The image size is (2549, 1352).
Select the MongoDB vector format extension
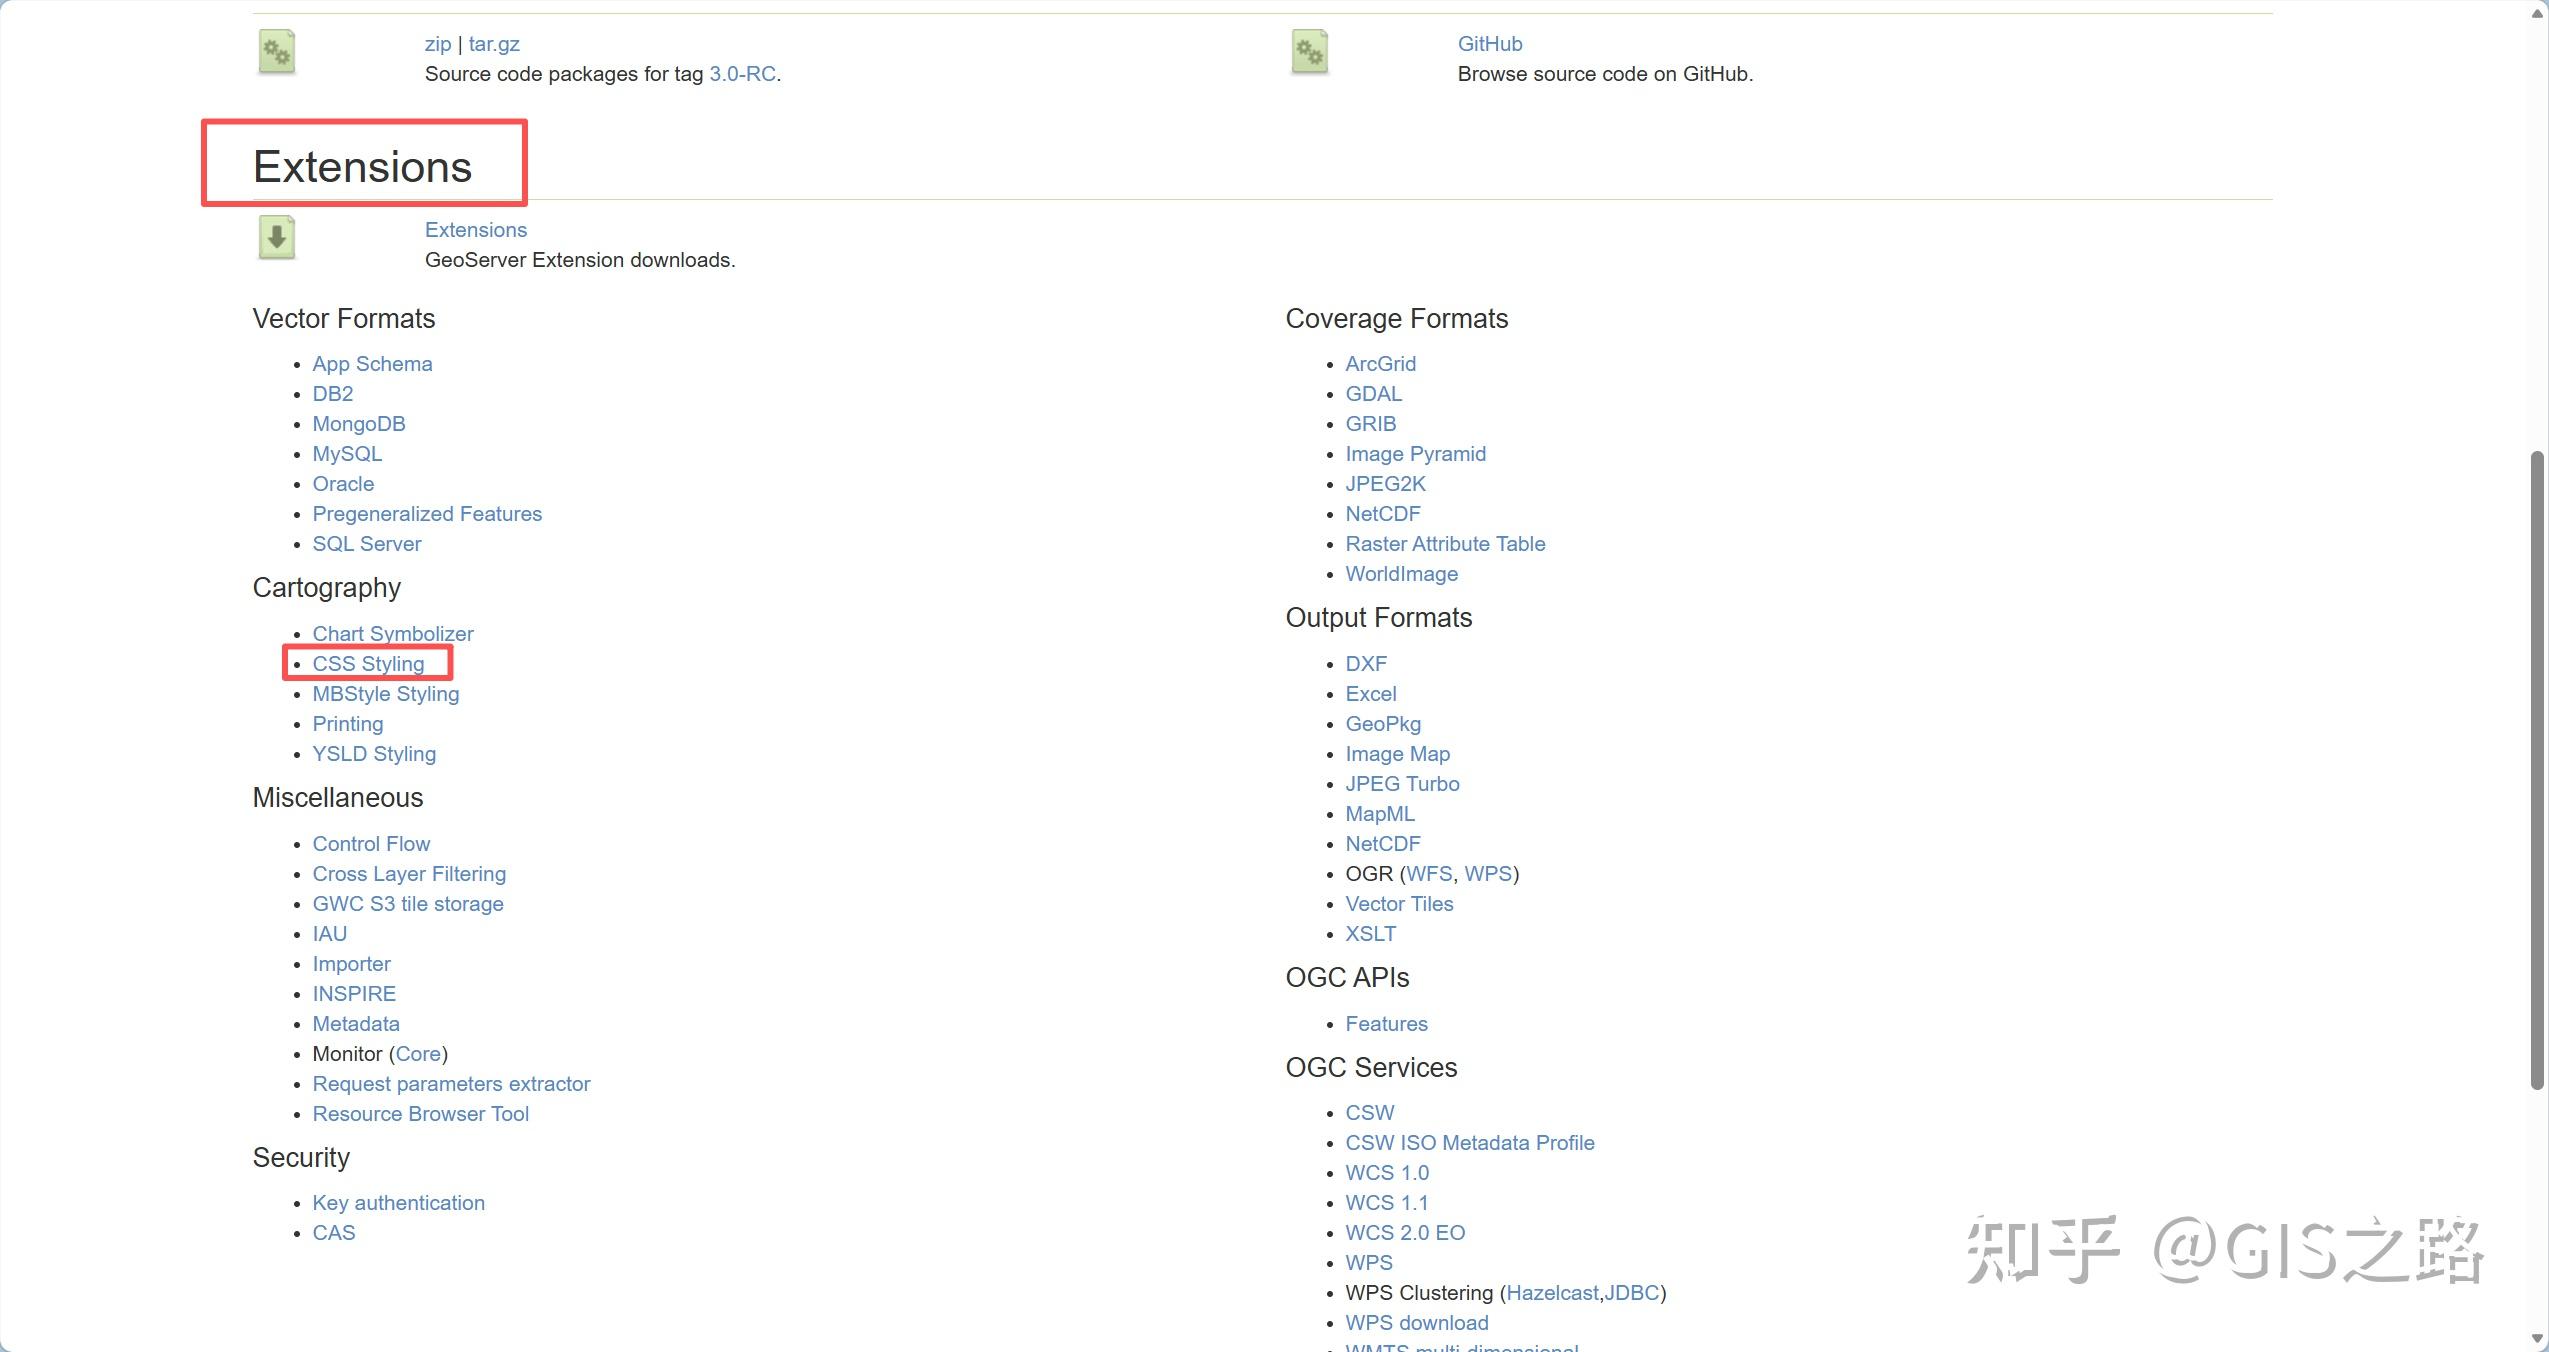(x=358, y=424)
